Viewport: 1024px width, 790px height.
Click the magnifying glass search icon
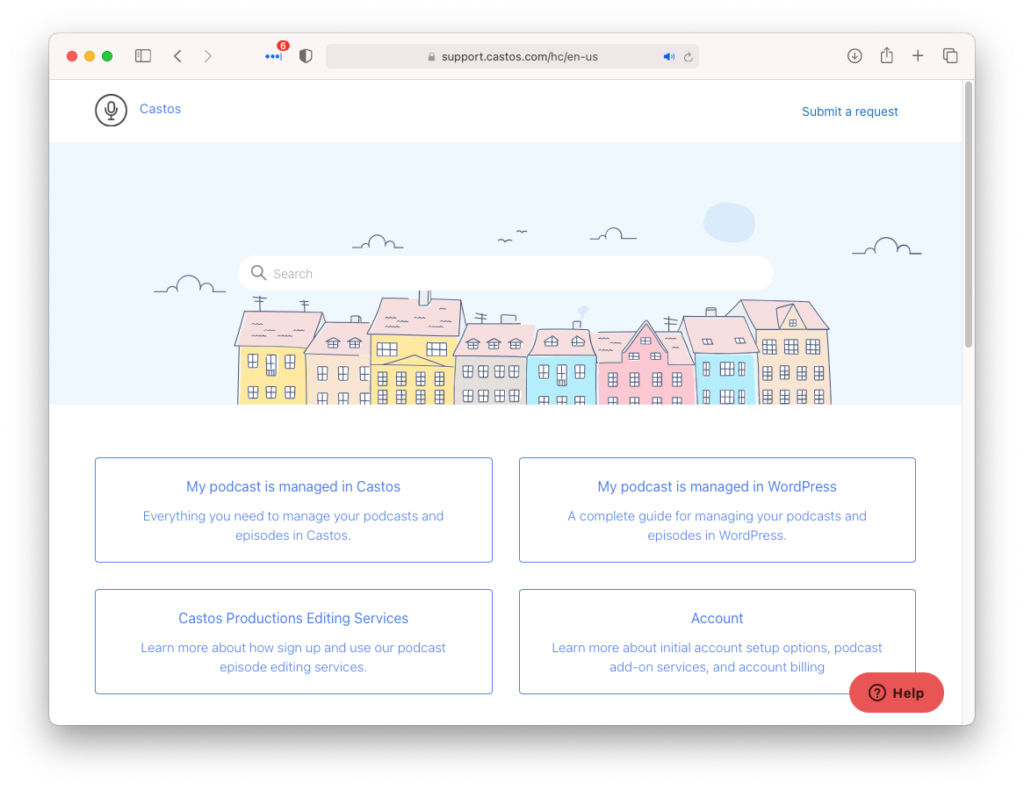click(259, 273)
